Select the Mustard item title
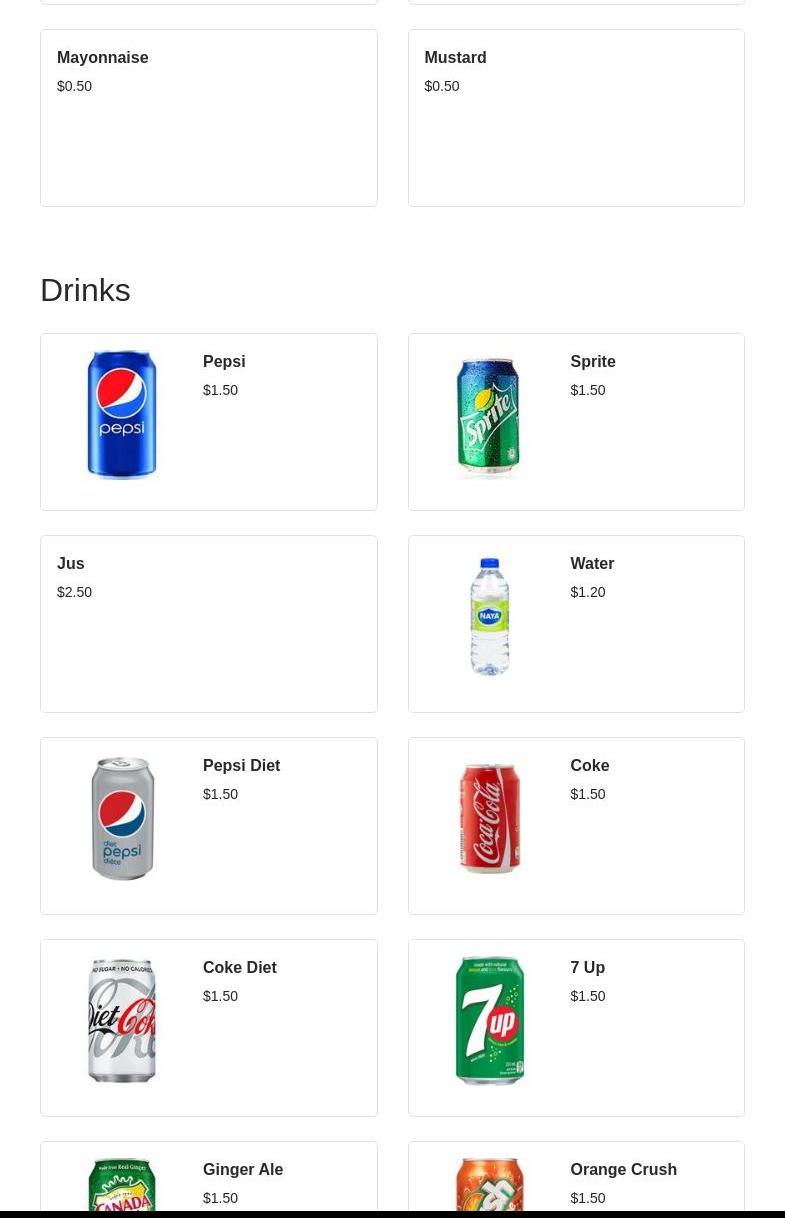This screenshot has width=785, height=1218. tap(455, 58)
